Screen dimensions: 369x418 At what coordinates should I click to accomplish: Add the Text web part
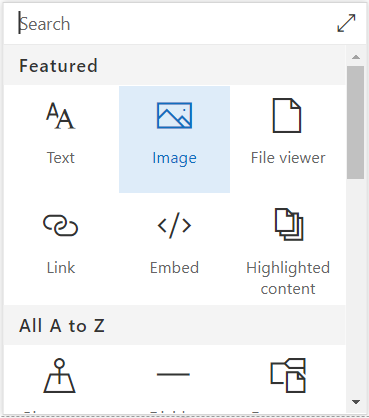click(x=61, y=139)
